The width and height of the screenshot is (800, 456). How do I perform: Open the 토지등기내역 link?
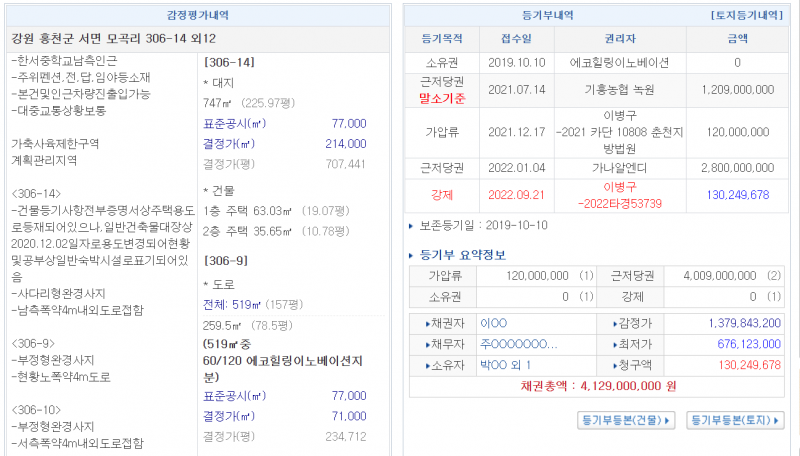[745, 16]
